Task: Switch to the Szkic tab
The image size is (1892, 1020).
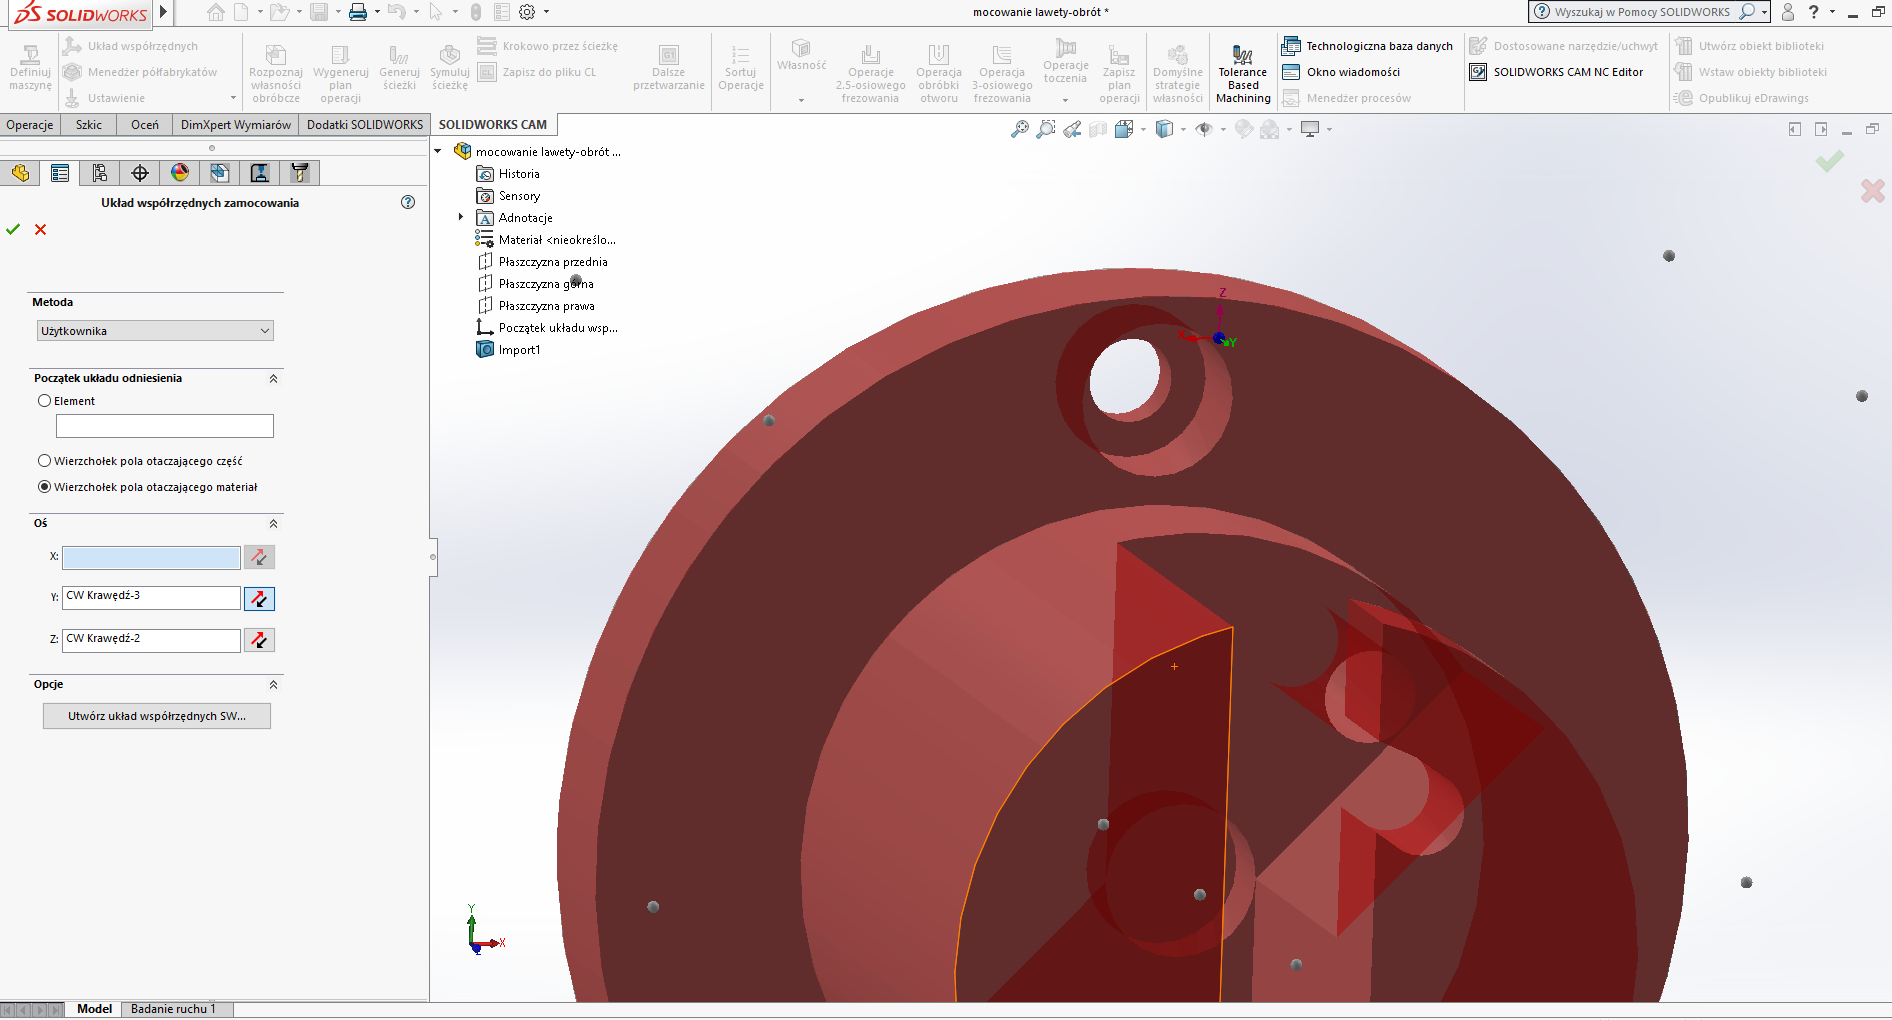Action: pos(88,125)
